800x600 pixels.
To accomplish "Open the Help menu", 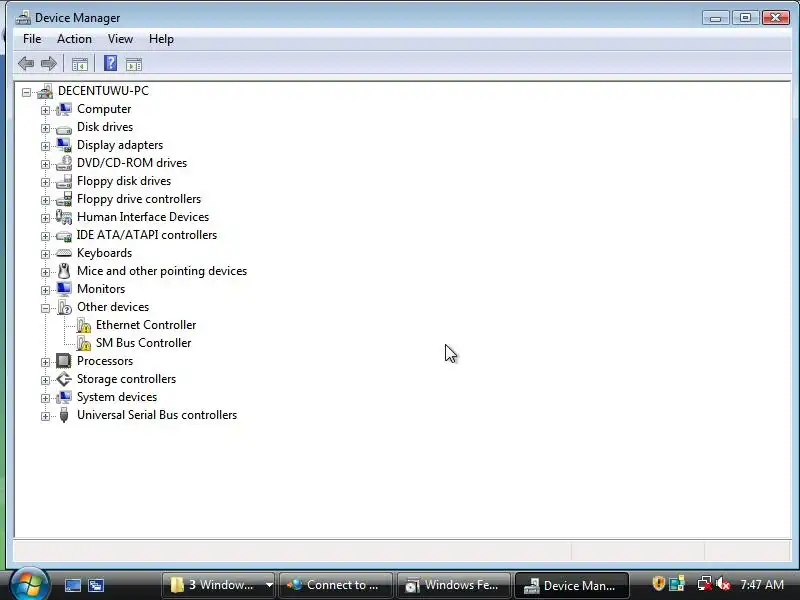I will pos(161,39).
